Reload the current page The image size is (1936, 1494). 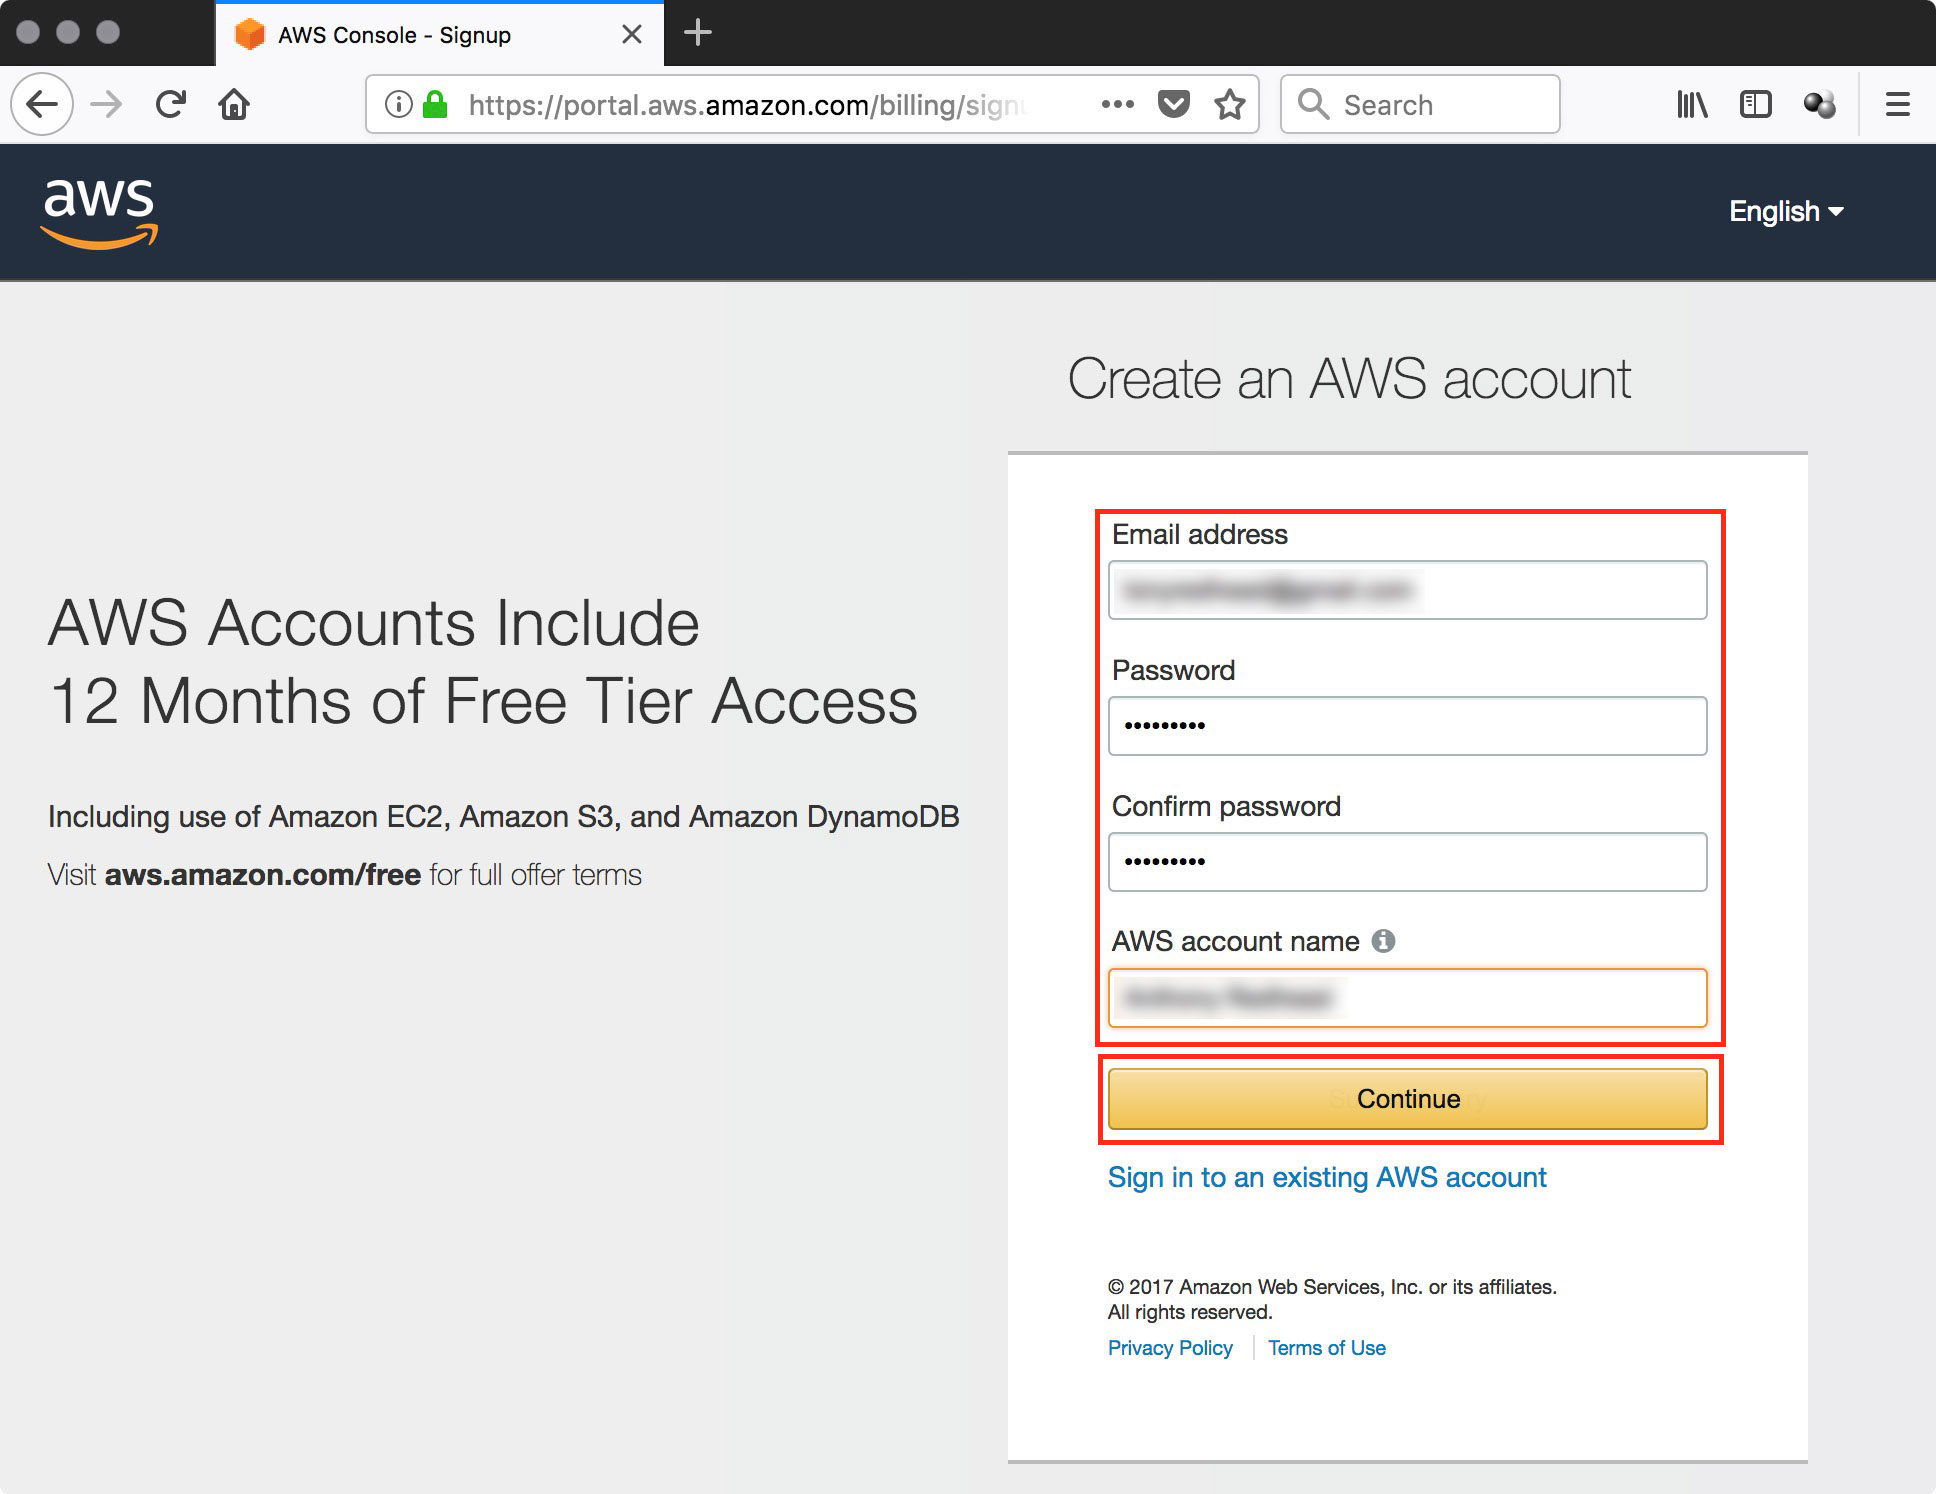coord(171,104)
